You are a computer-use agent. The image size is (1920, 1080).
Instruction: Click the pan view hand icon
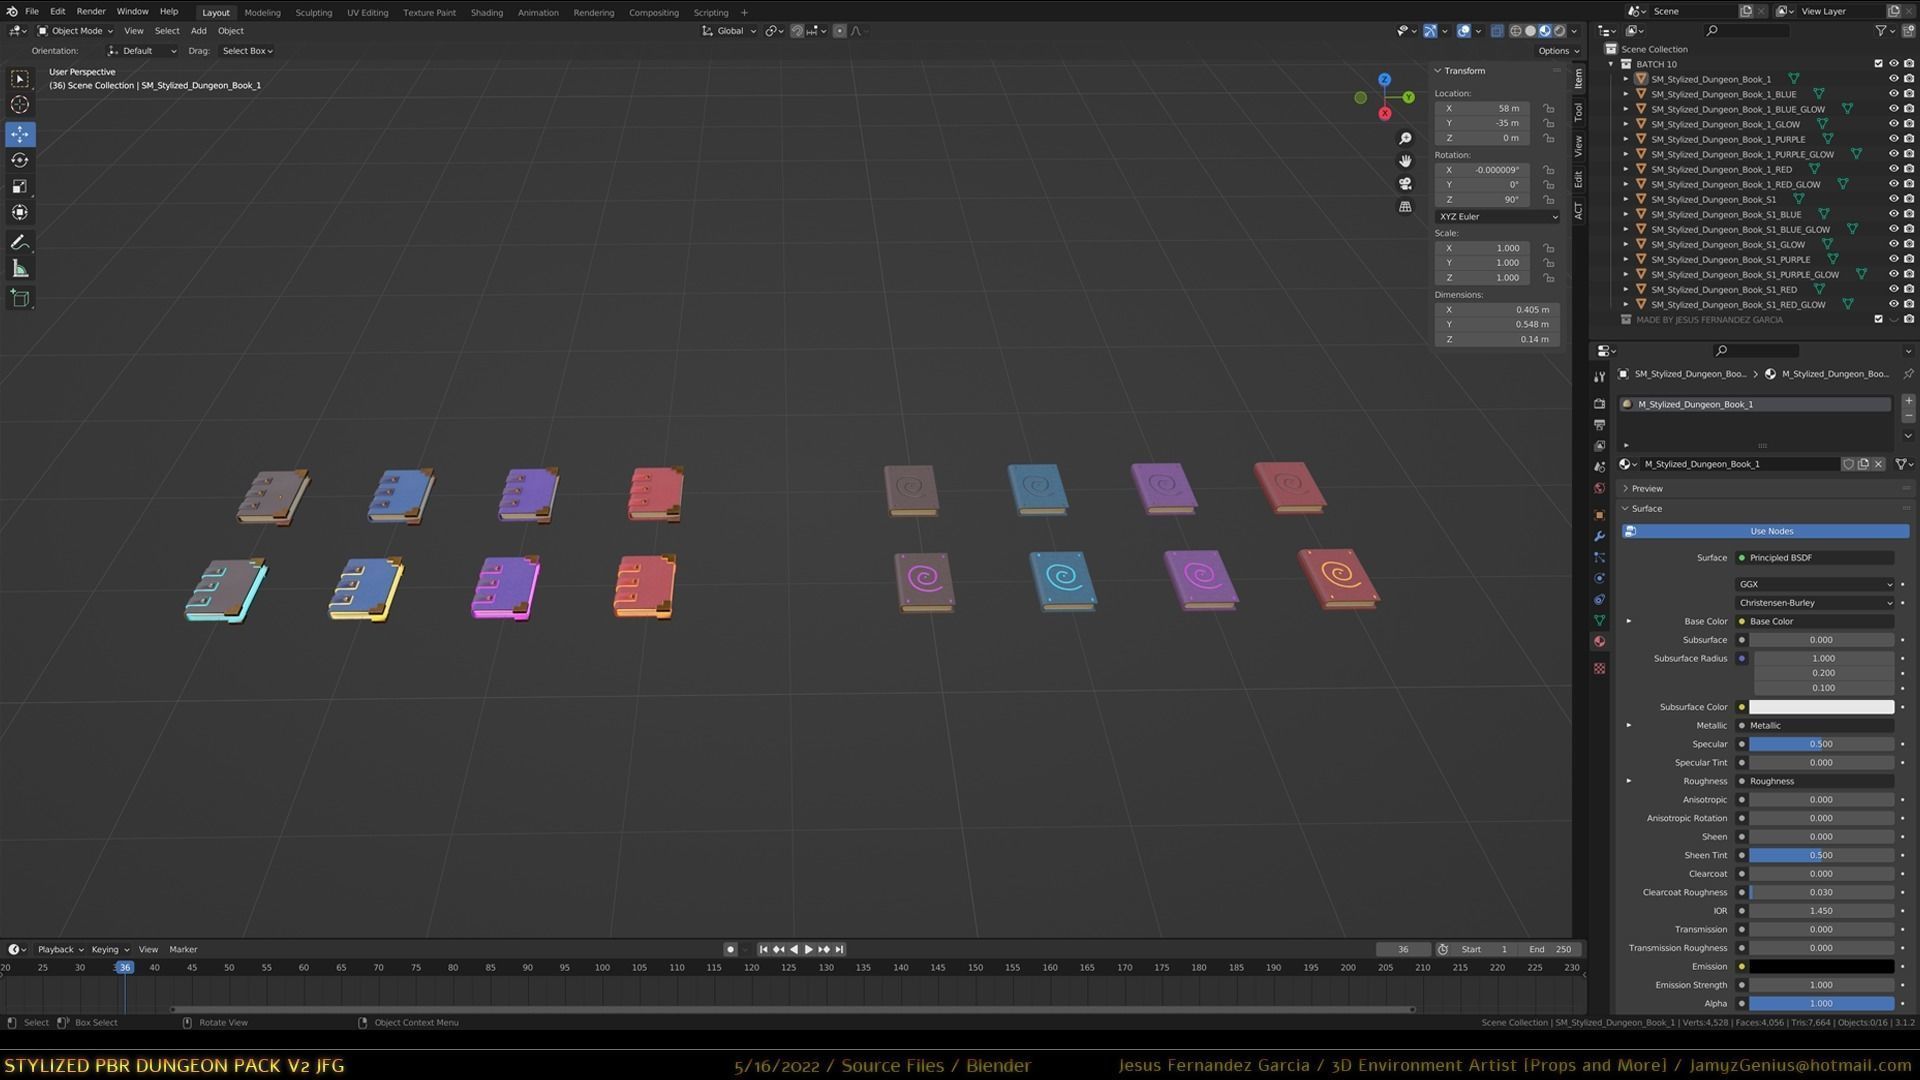click(x=1405, y=161)
